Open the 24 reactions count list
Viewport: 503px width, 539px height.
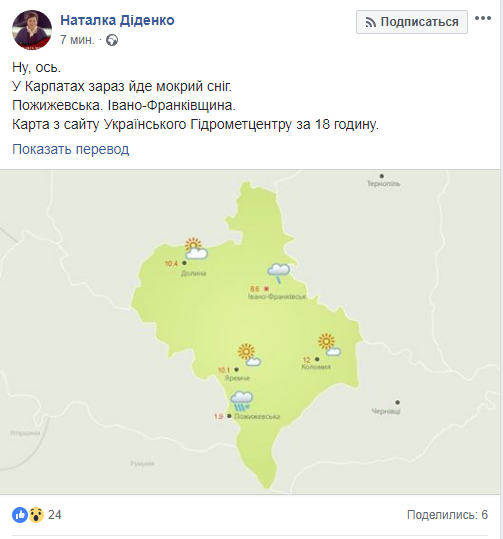point(55,515)
